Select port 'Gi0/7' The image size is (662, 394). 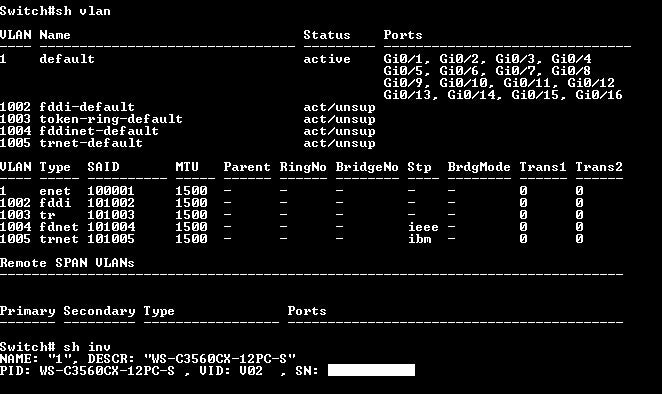(x=516, y=71)
